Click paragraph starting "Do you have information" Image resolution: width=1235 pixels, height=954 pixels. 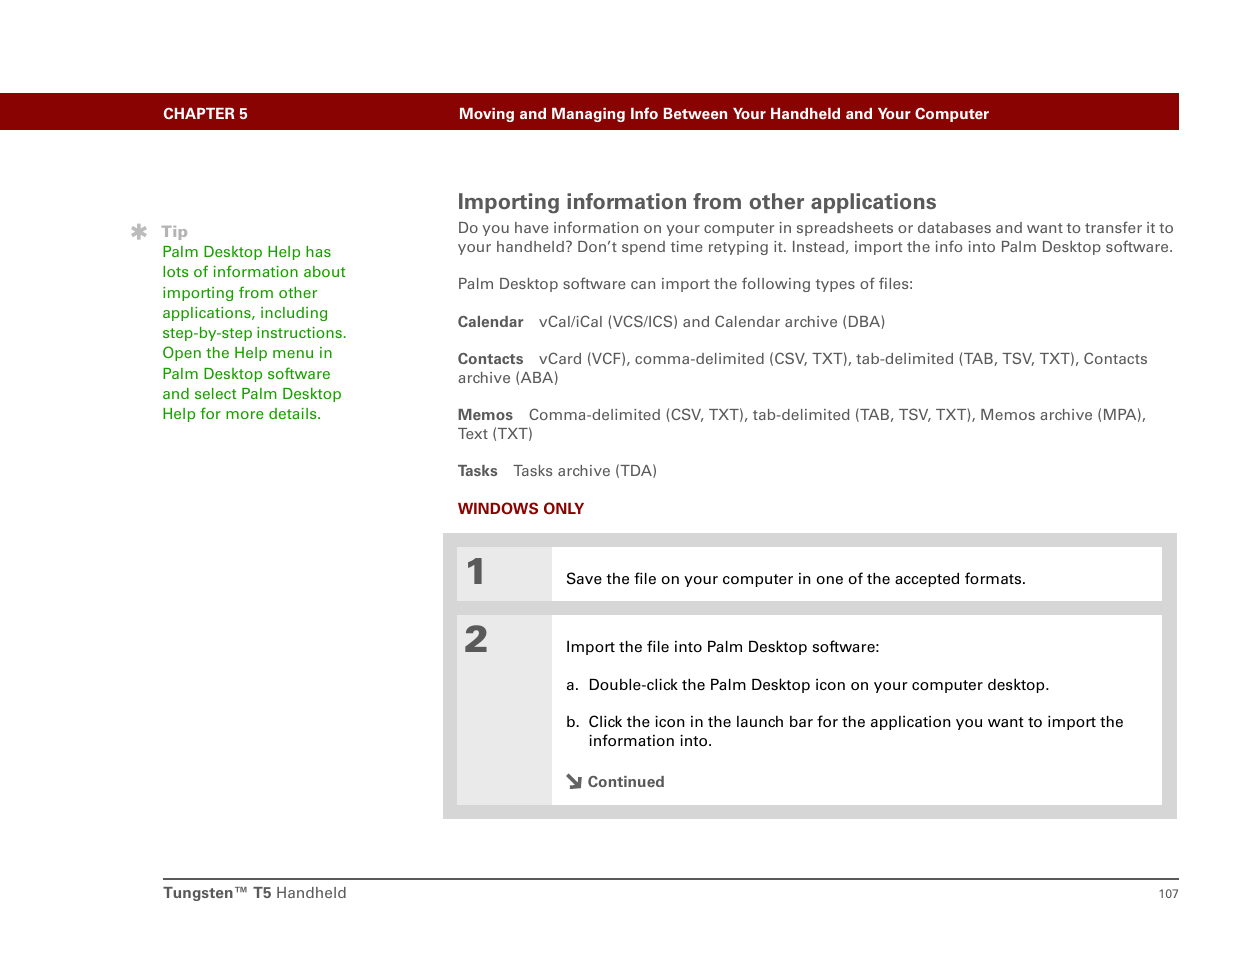tap(816, 238)
